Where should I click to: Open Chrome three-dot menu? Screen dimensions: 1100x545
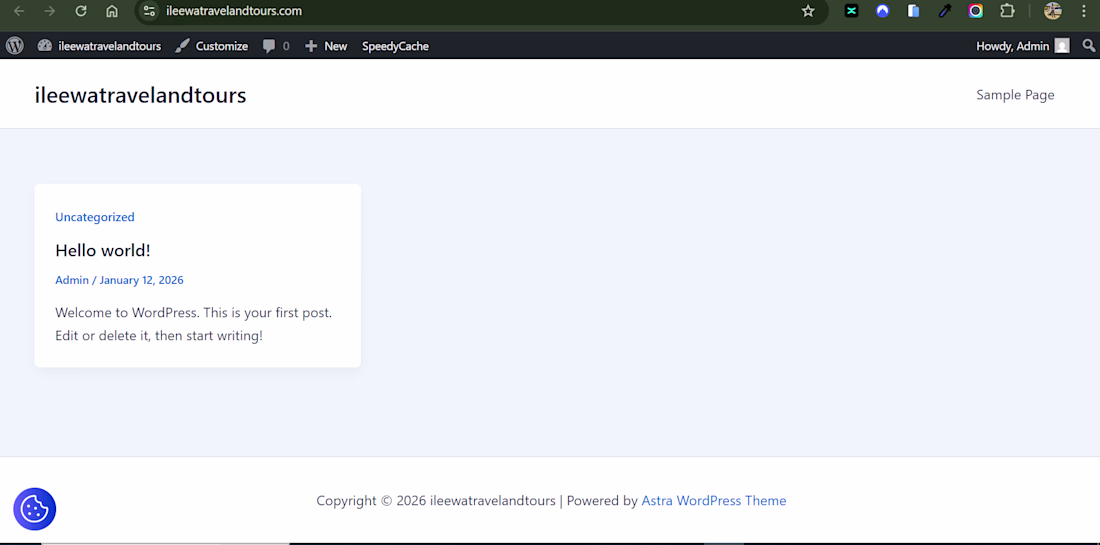[x=1084, y=11]
